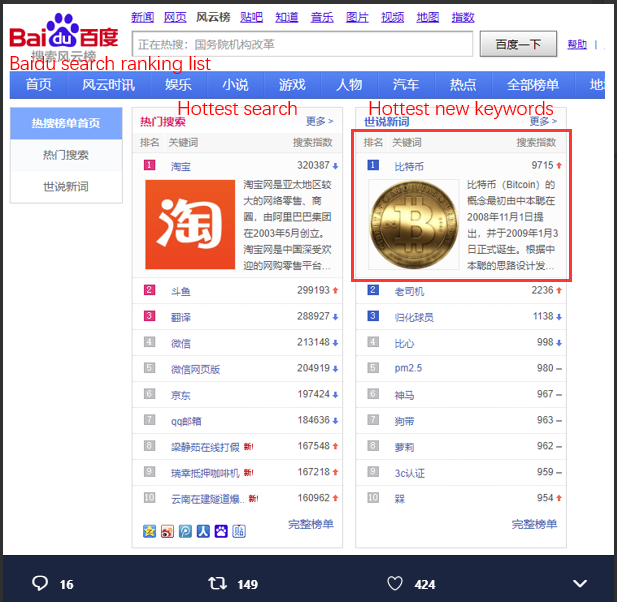Open the 京东 keyword link
Viewport: 617px width, 602px height.
[x=181, y=395]
